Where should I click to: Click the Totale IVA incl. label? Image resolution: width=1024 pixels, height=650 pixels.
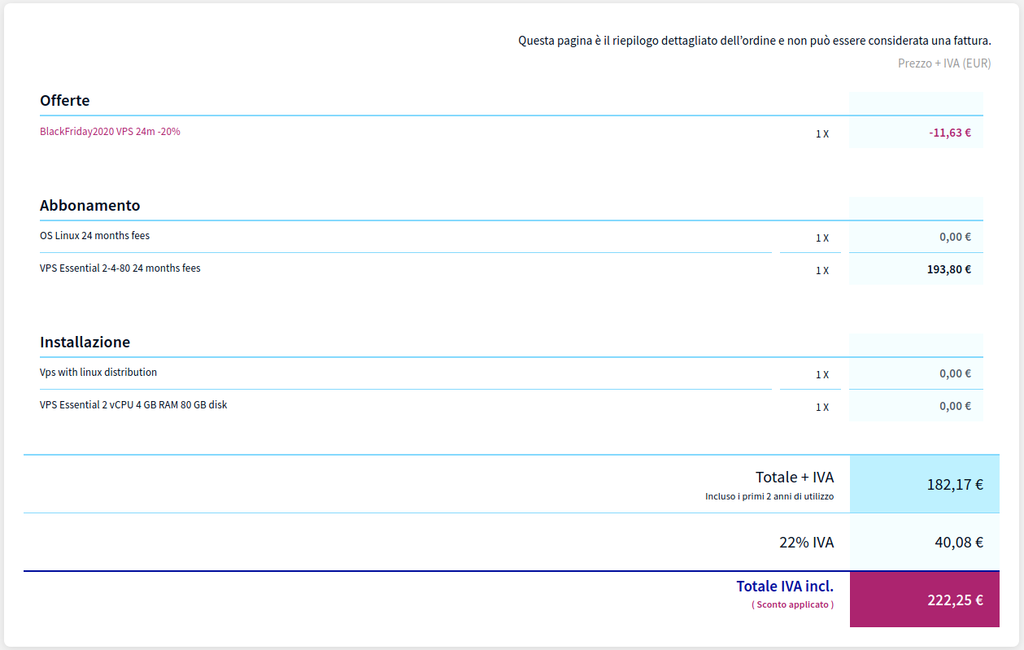(x=784, y=586)
